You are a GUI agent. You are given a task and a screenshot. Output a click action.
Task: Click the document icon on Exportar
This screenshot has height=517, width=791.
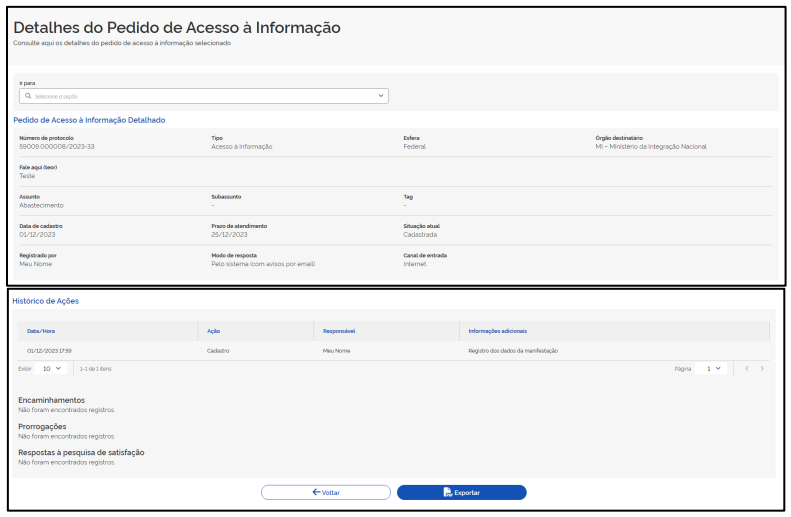pos(448,492)
